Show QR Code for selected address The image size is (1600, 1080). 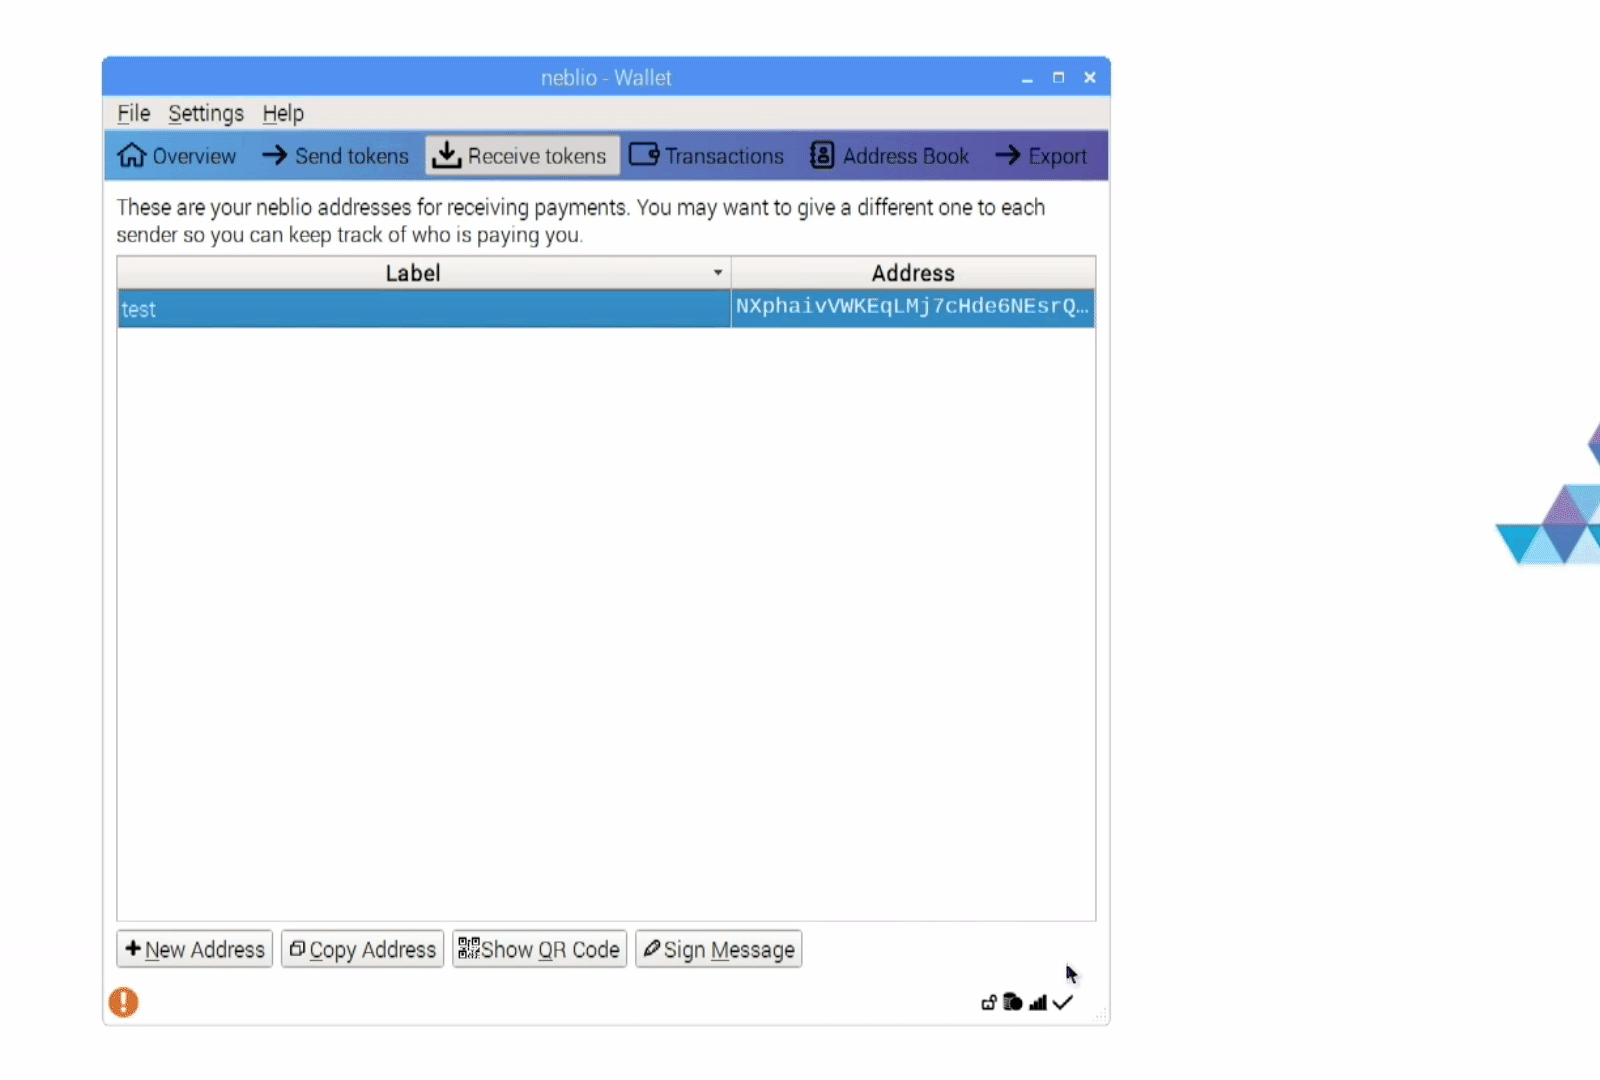539,949
